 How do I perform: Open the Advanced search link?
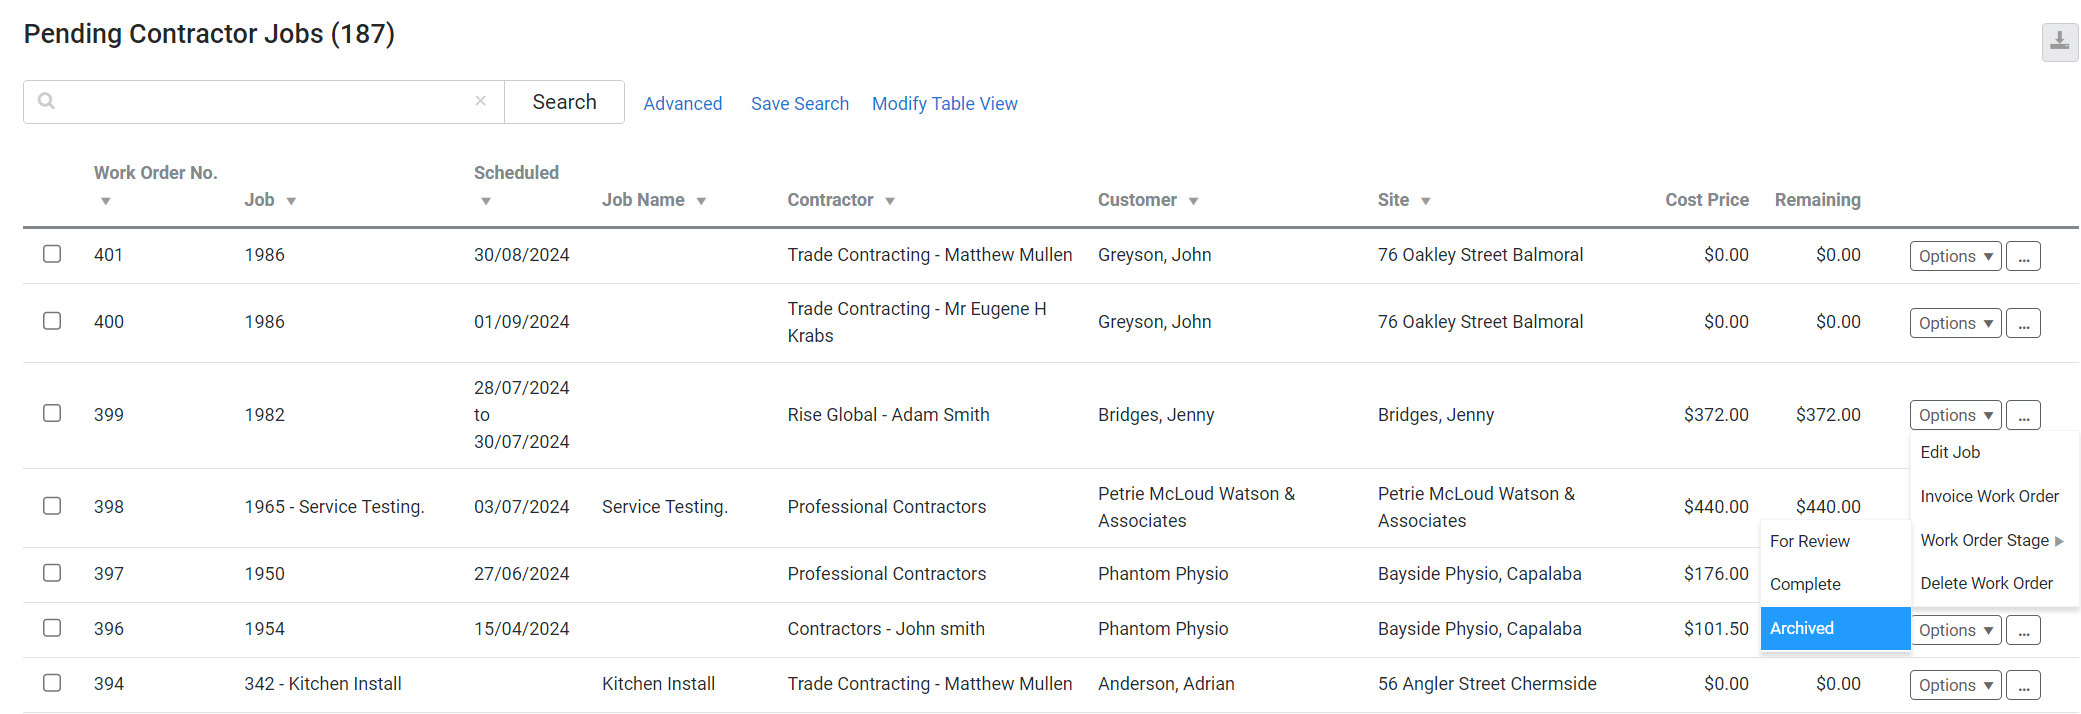coord(682,103)
